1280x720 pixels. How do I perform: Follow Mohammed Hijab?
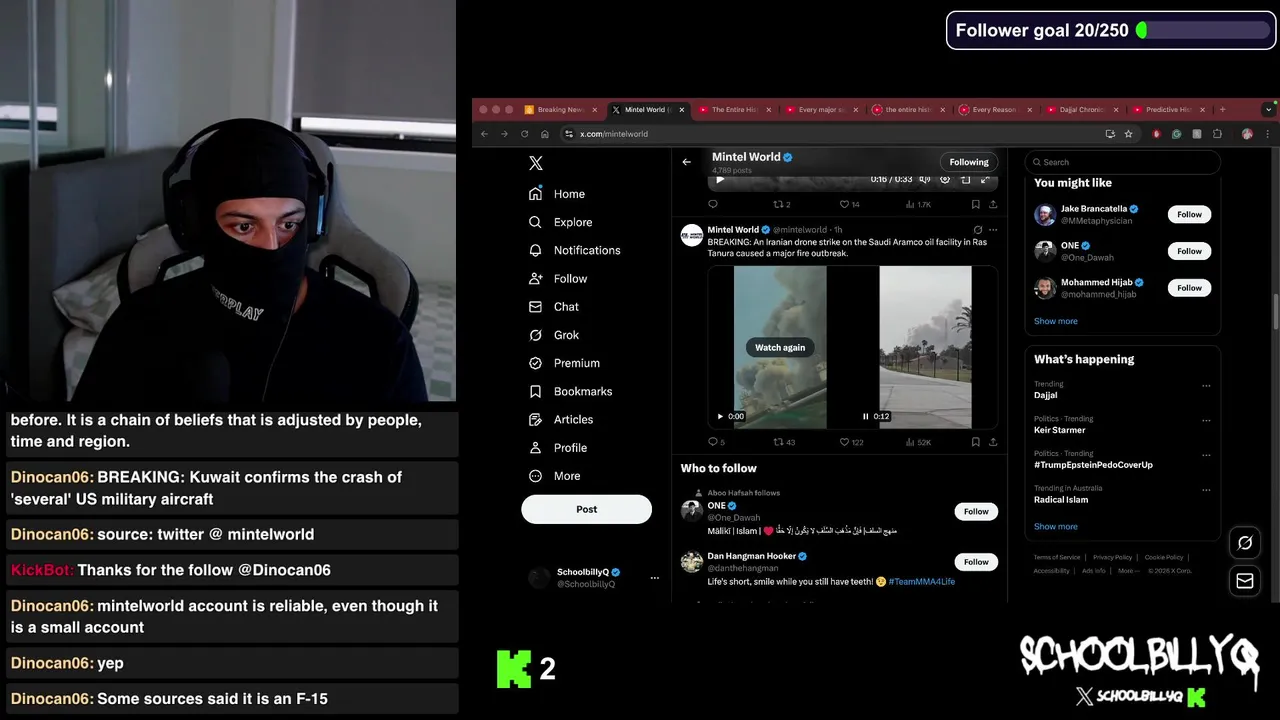(1189, 288)
